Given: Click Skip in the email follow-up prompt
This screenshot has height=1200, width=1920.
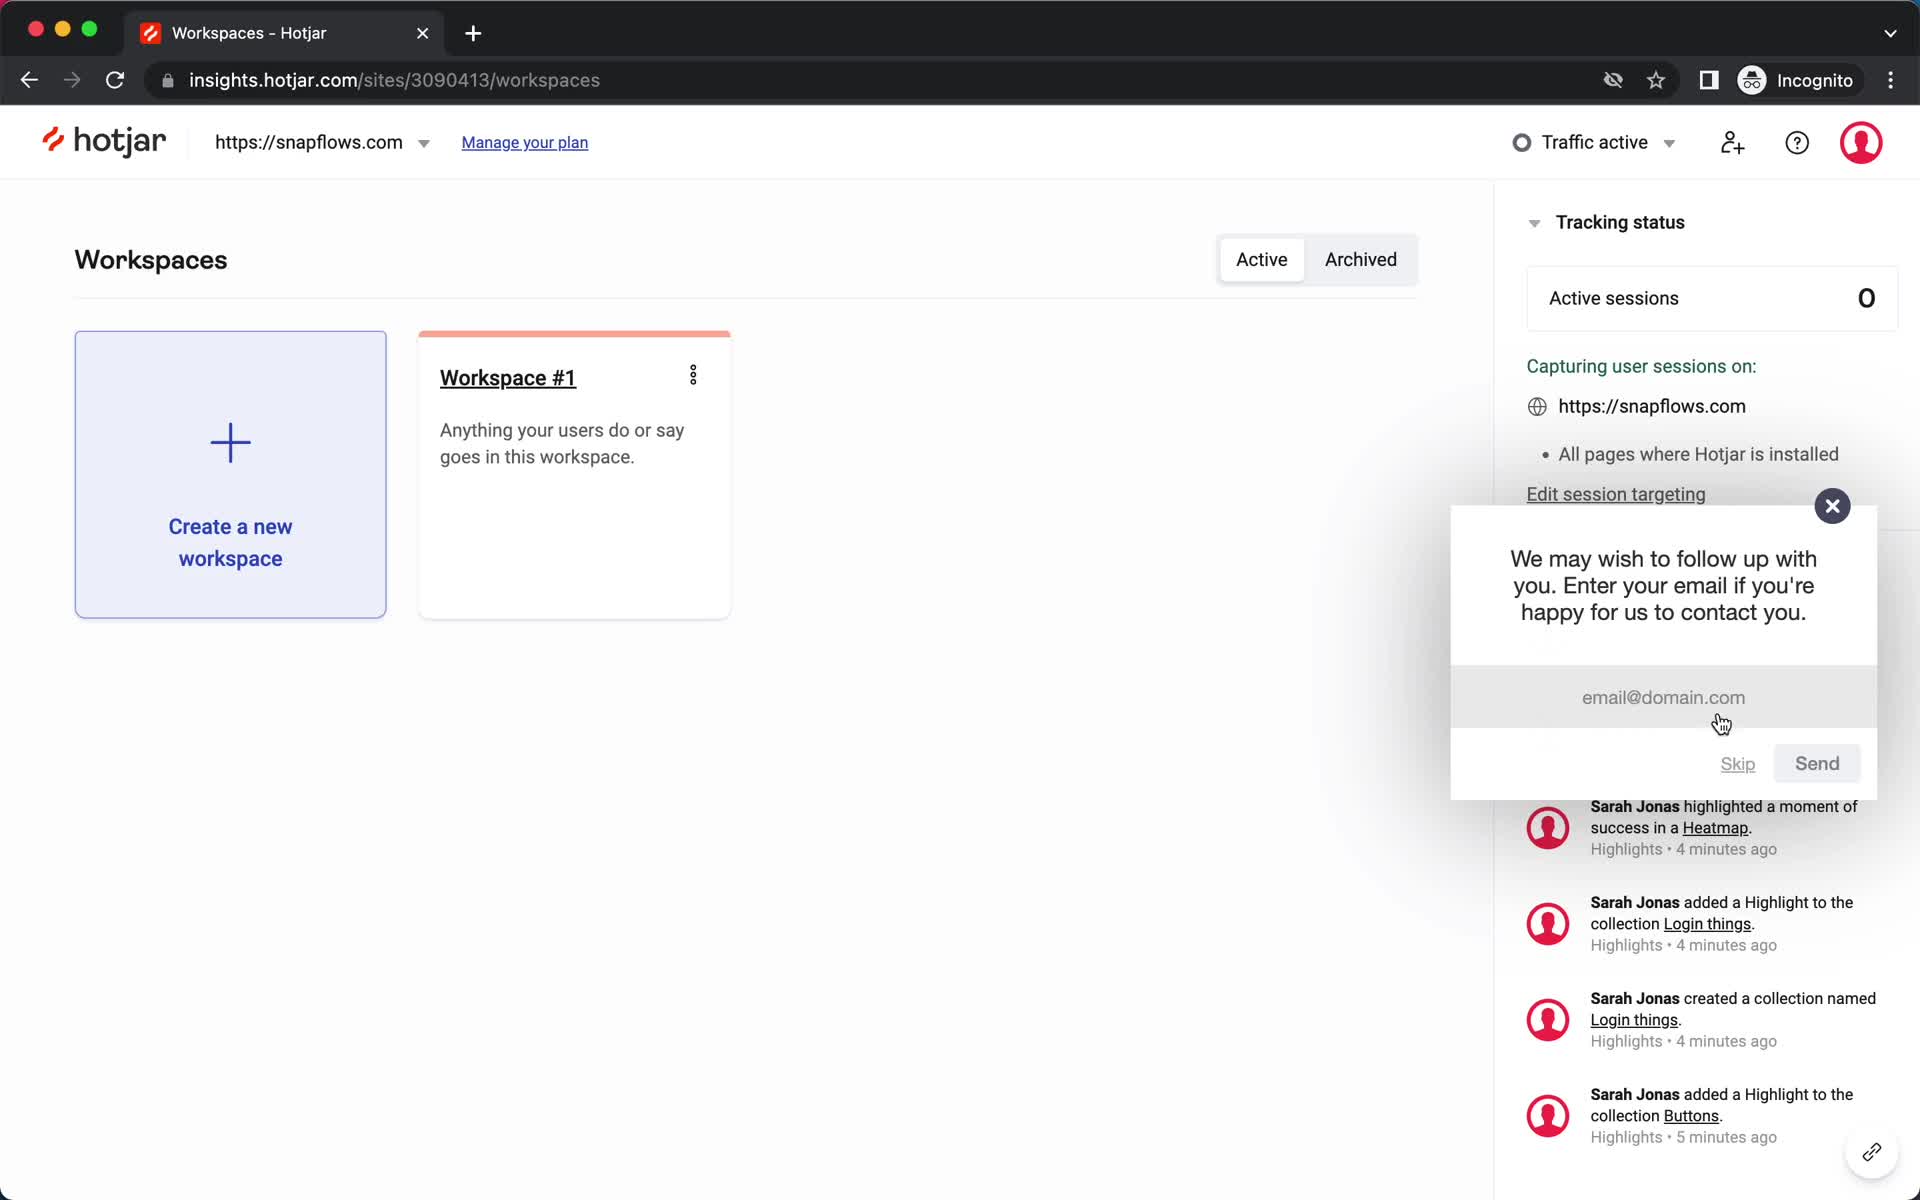Looking at the screenshot, I should click(x=1738, y=763).
